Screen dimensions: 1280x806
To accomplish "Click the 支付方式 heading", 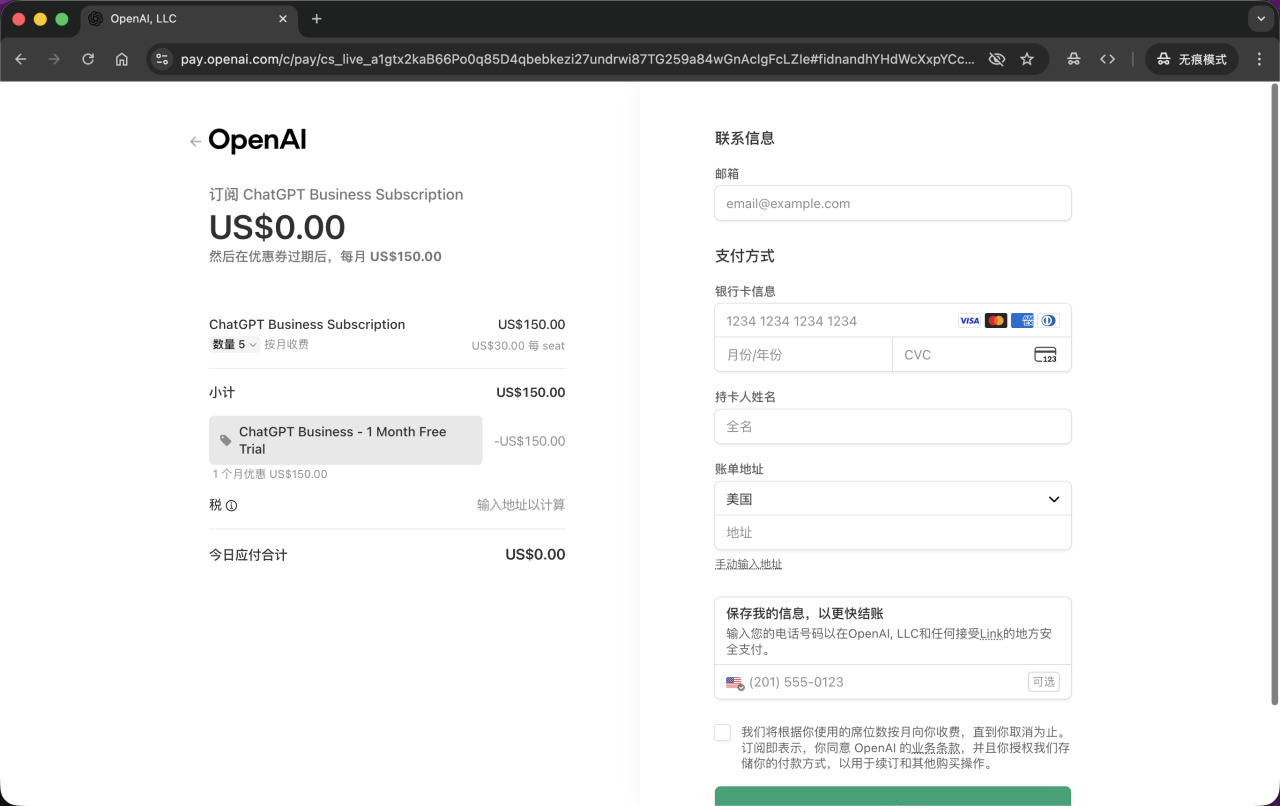I will pos(745,257).
